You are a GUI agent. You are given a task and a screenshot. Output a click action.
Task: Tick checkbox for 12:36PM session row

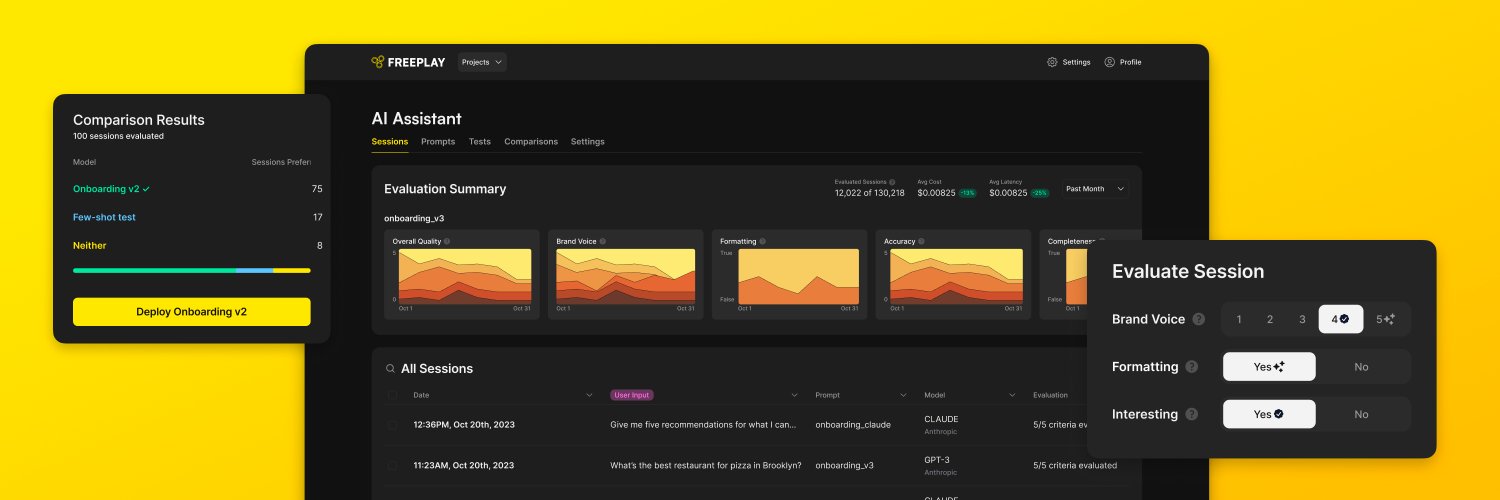point(392,425)
